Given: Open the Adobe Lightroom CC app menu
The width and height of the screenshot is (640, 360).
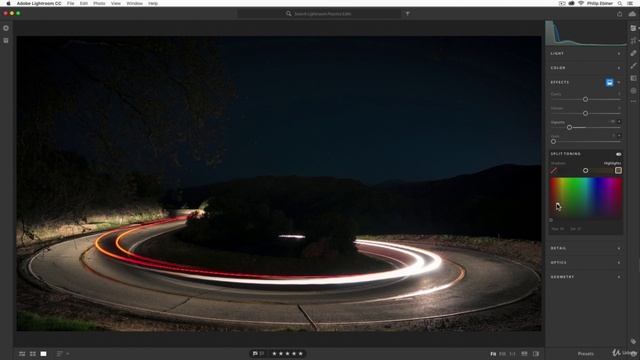Looking at the screenshot, I should (x=39, y=3).
